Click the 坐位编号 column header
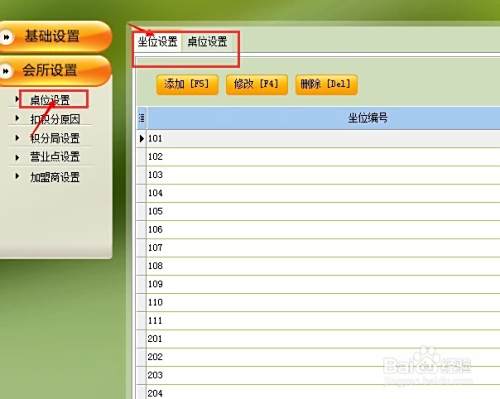 pos(323,118)
